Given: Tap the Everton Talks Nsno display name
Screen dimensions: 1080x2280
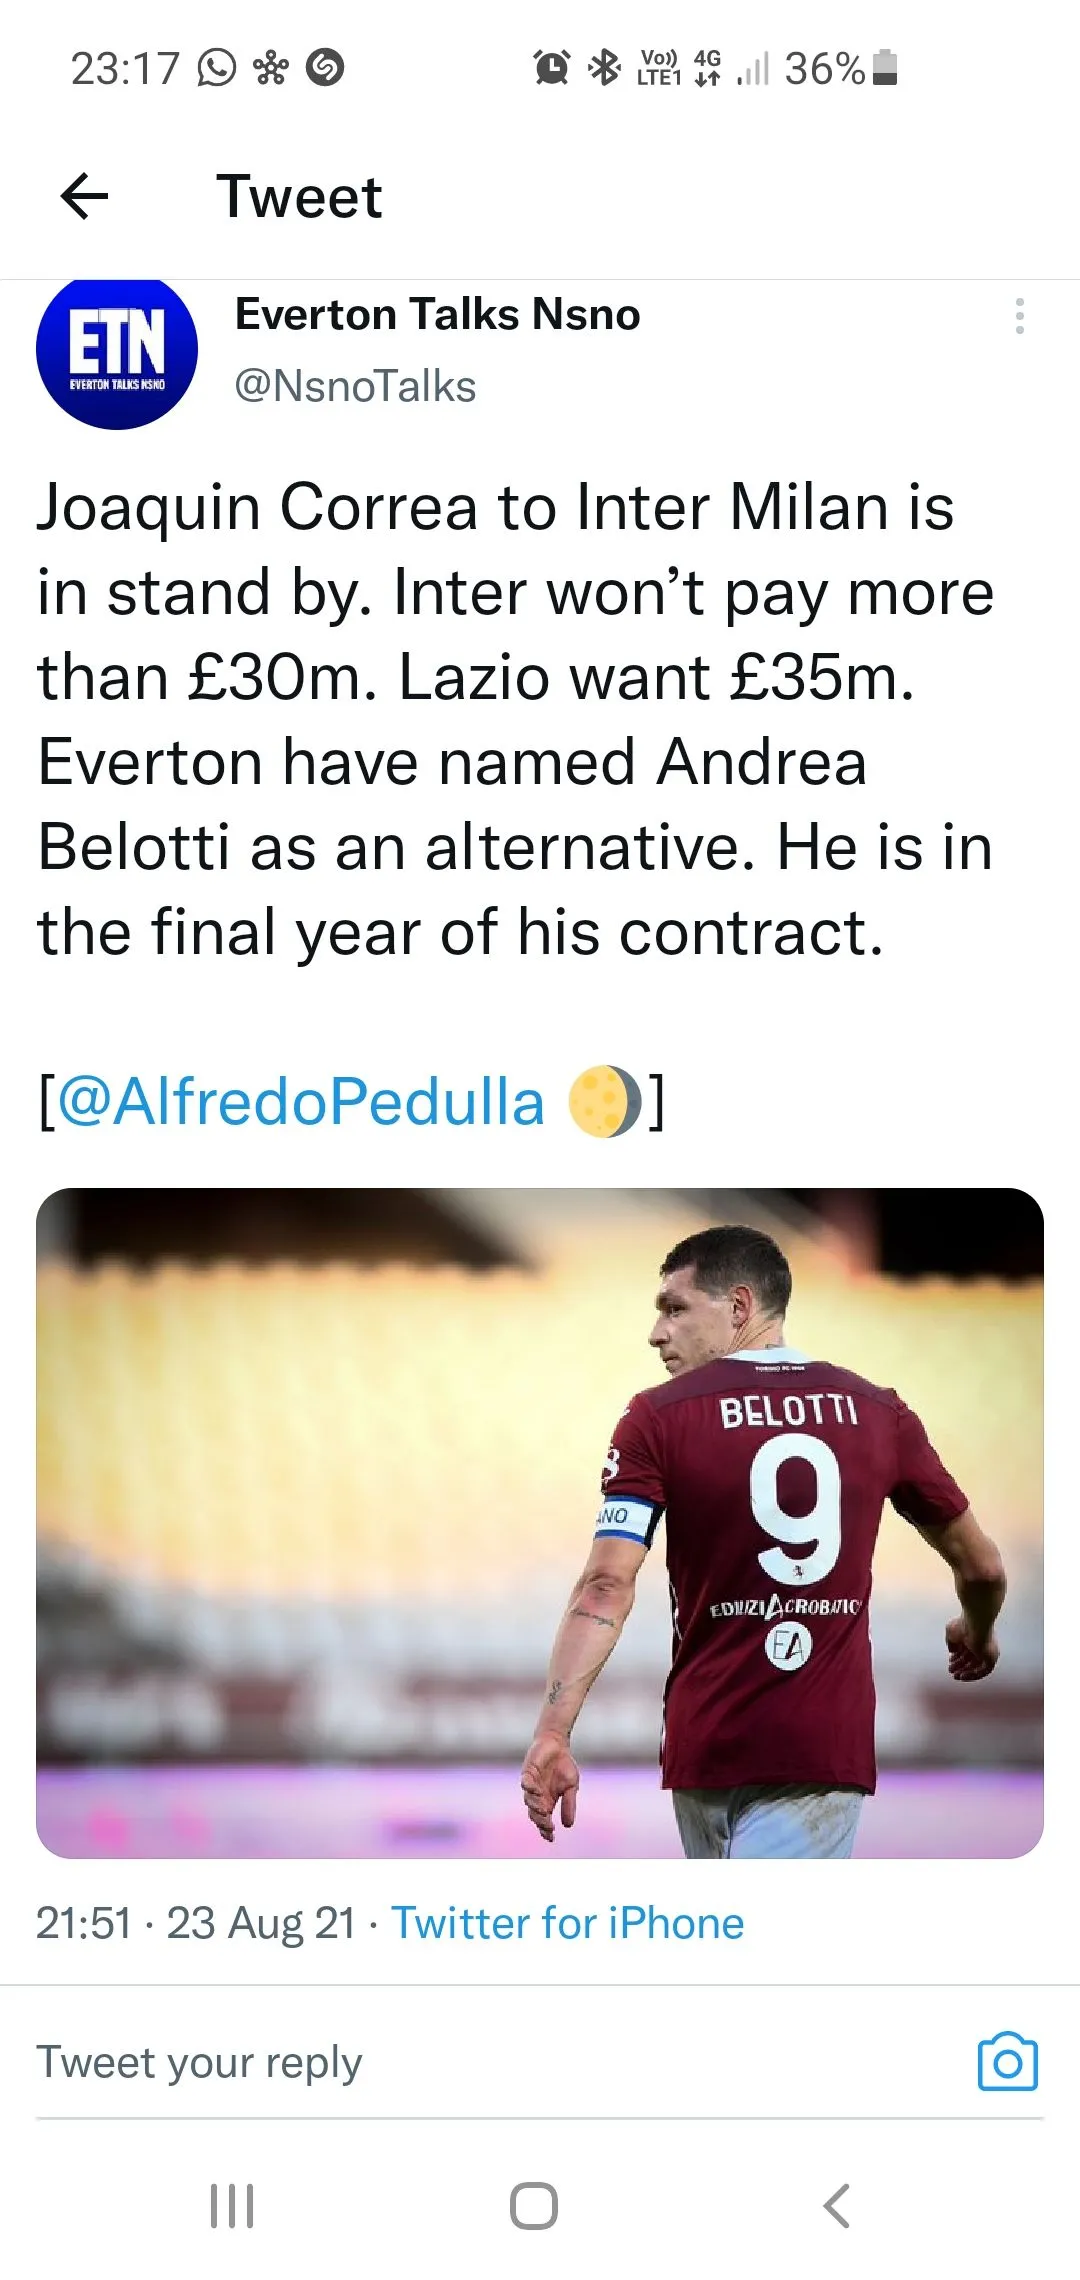Looking at the screenshot, I should pyautogui.click(x=437, y=315).
